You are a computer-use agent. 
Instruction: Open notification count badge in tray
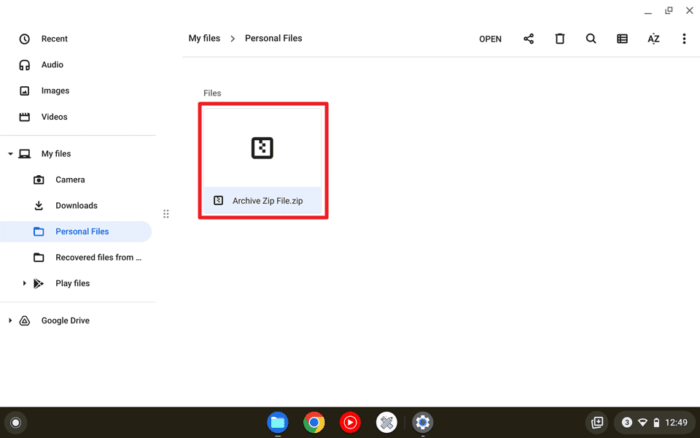(627, 422)
